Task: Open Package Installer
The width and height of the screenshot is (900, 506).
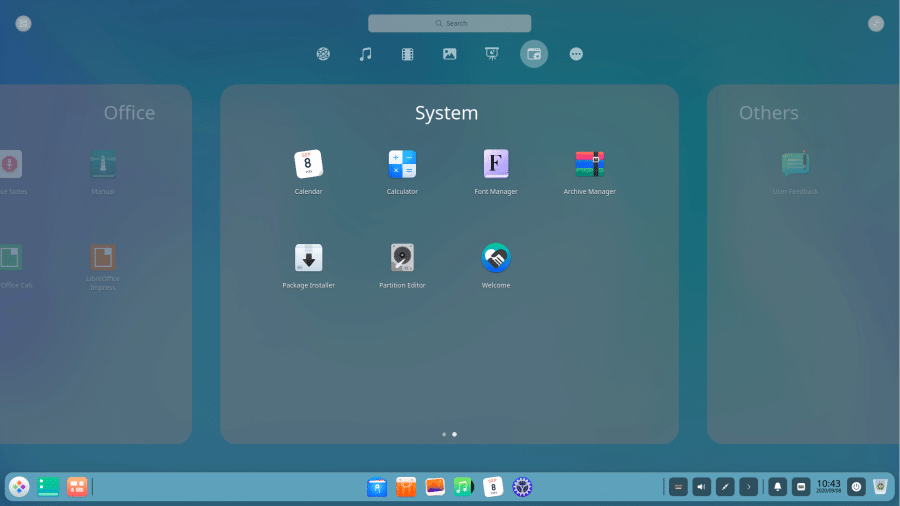Action: (x=308, y=258)
